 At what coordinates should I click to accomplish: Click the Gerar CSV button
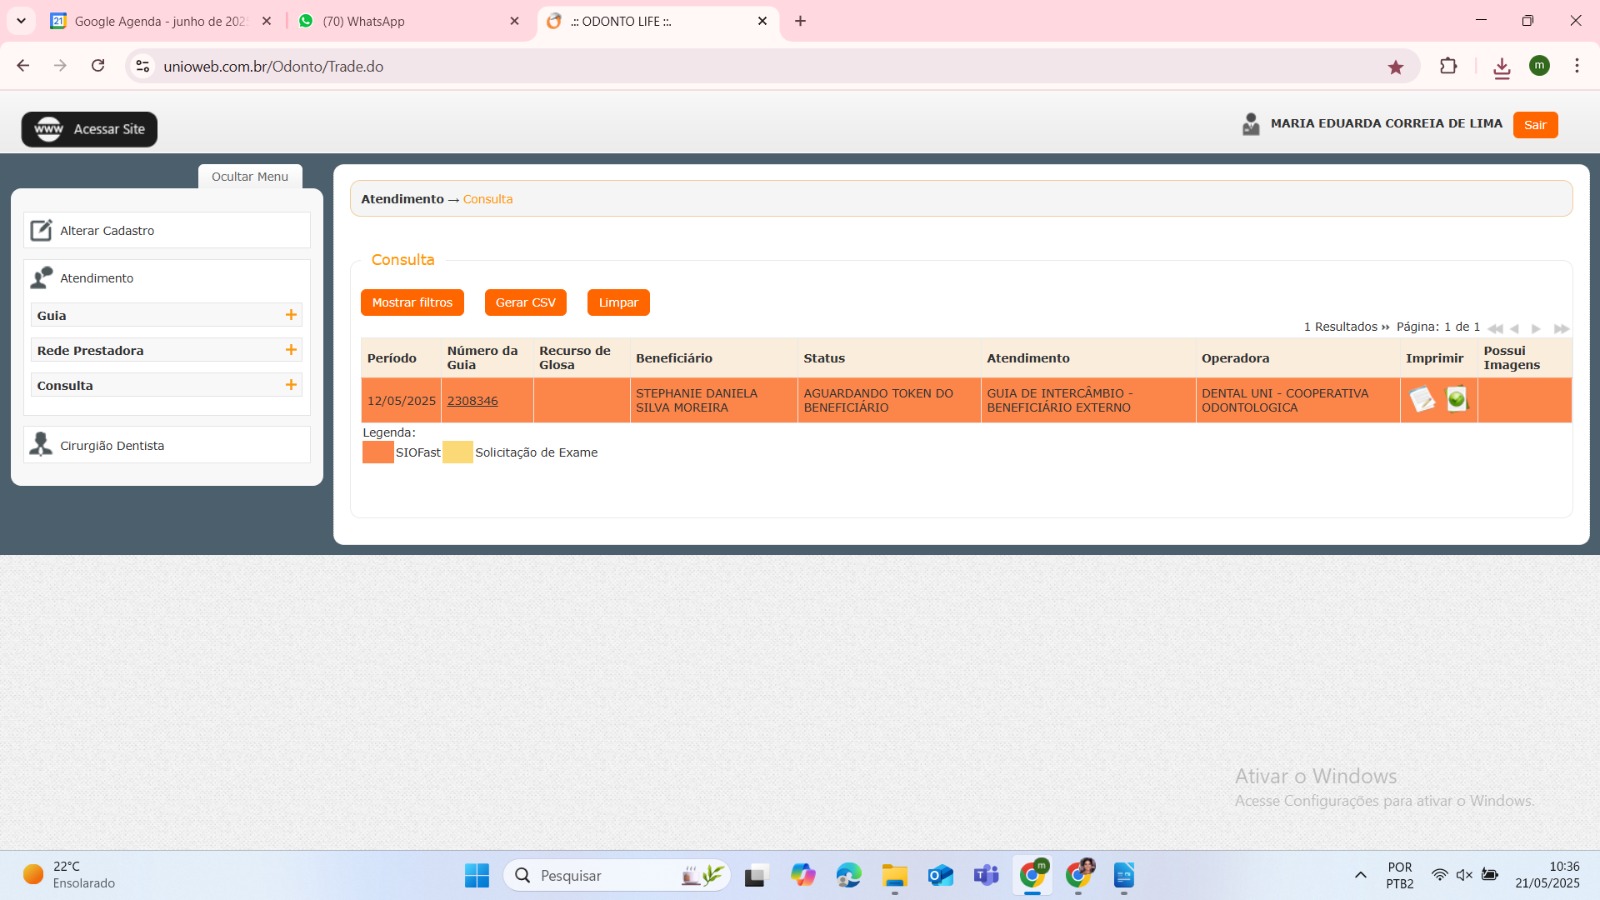click(x=525, y=303)
